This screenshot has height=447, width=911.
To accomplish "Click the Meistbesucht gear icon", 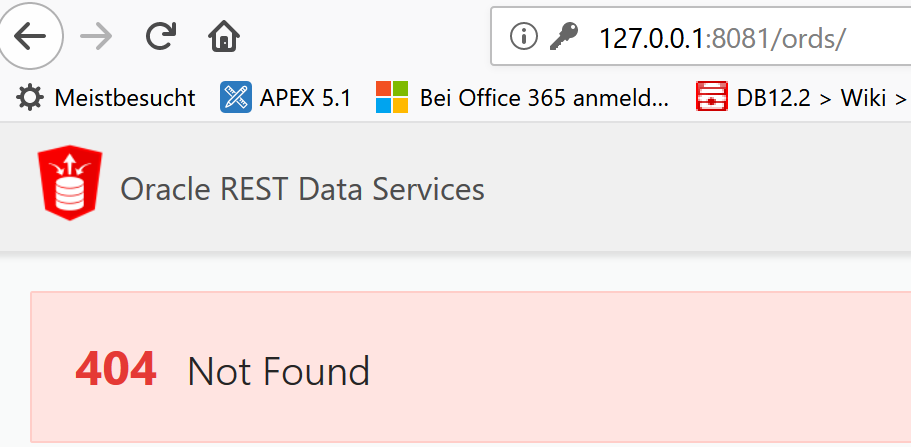I will [x=30, y=97].
